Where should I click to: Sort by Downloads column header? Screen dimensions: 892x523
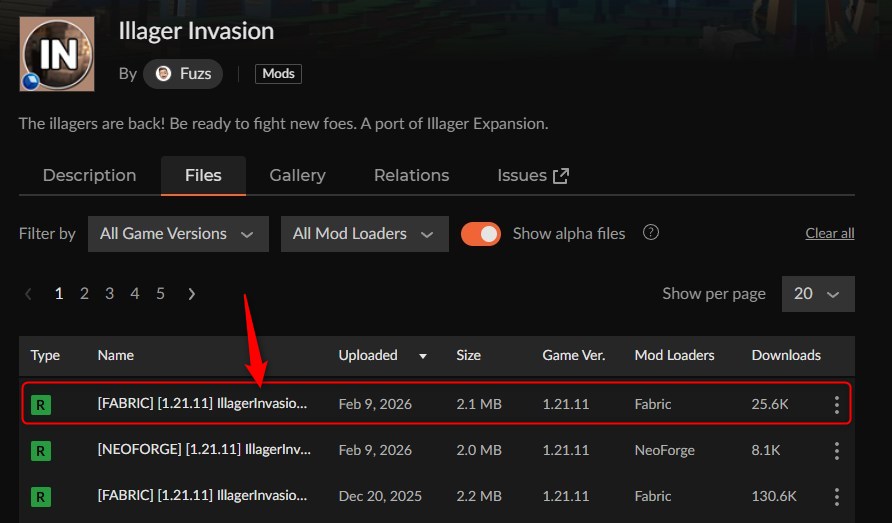point(786,355)
